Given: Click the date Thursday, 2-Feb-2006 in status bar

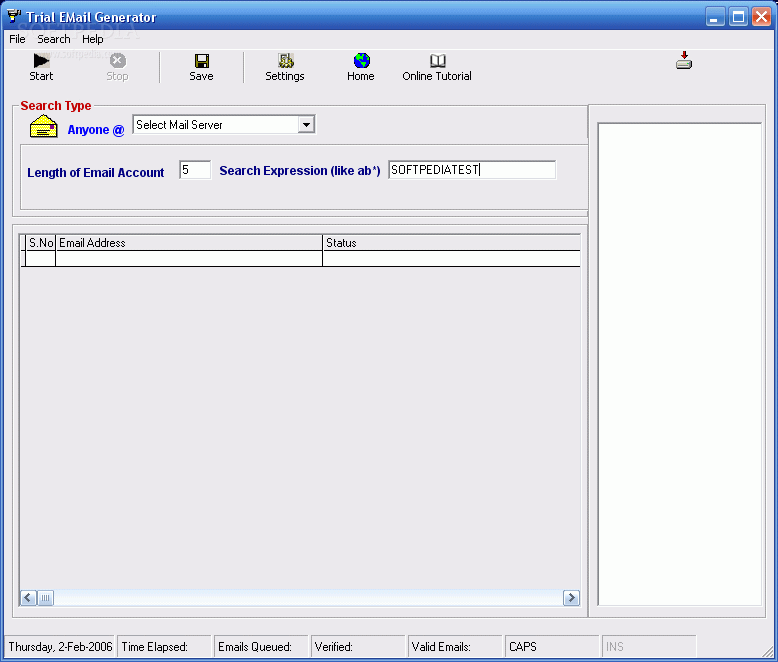Looking at the screenshot, I should click(x=60, y=647).
